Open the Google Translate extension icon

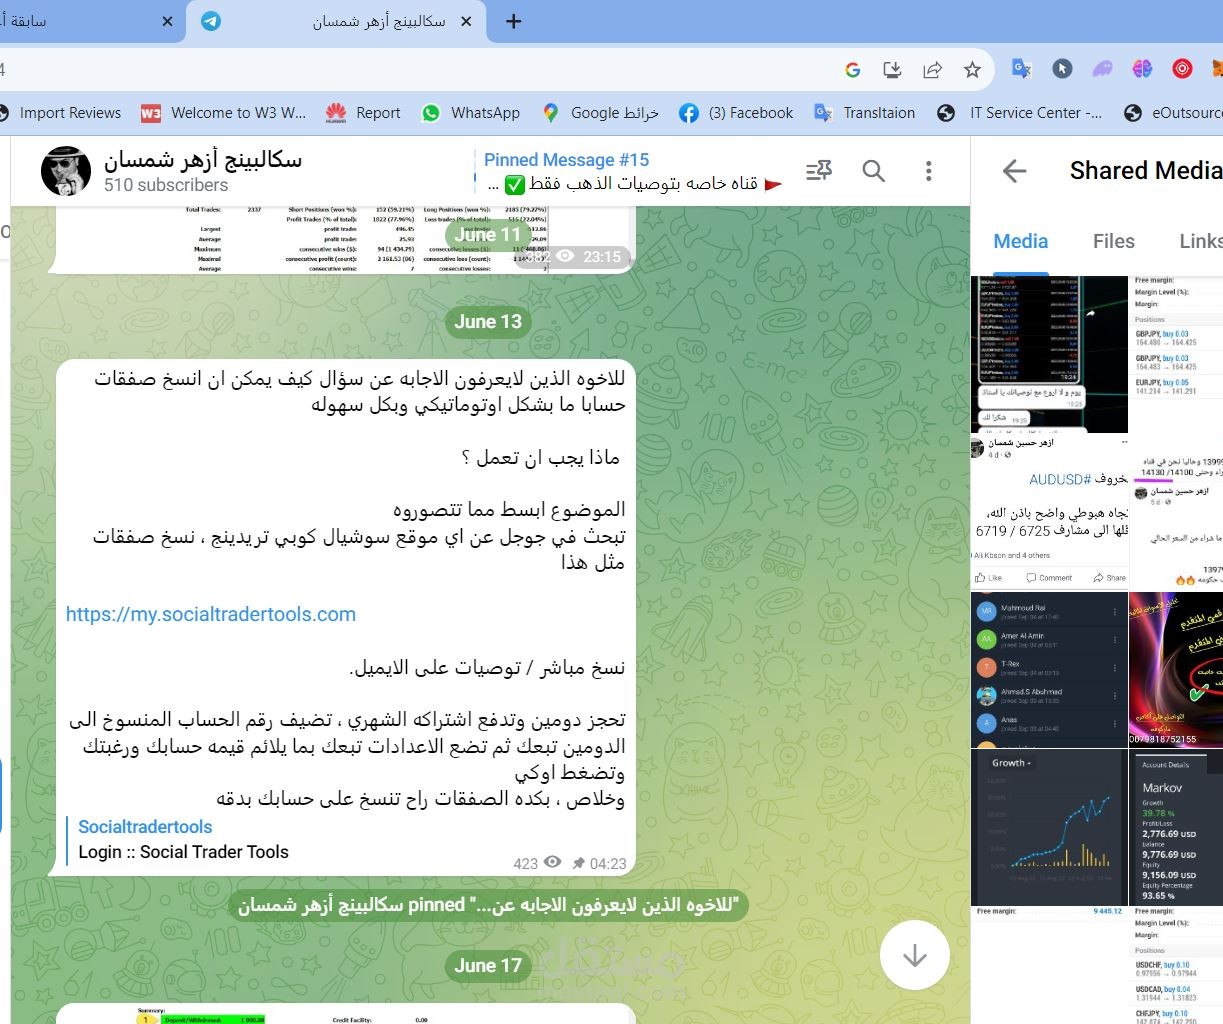click(1021, 69)
